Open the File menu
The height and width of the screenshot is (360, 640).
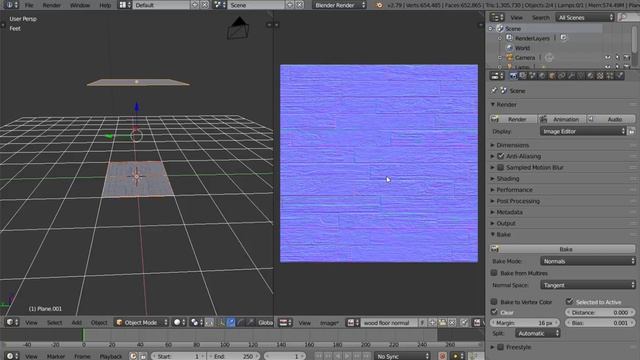pyautogui.click(x=29, y=5)
